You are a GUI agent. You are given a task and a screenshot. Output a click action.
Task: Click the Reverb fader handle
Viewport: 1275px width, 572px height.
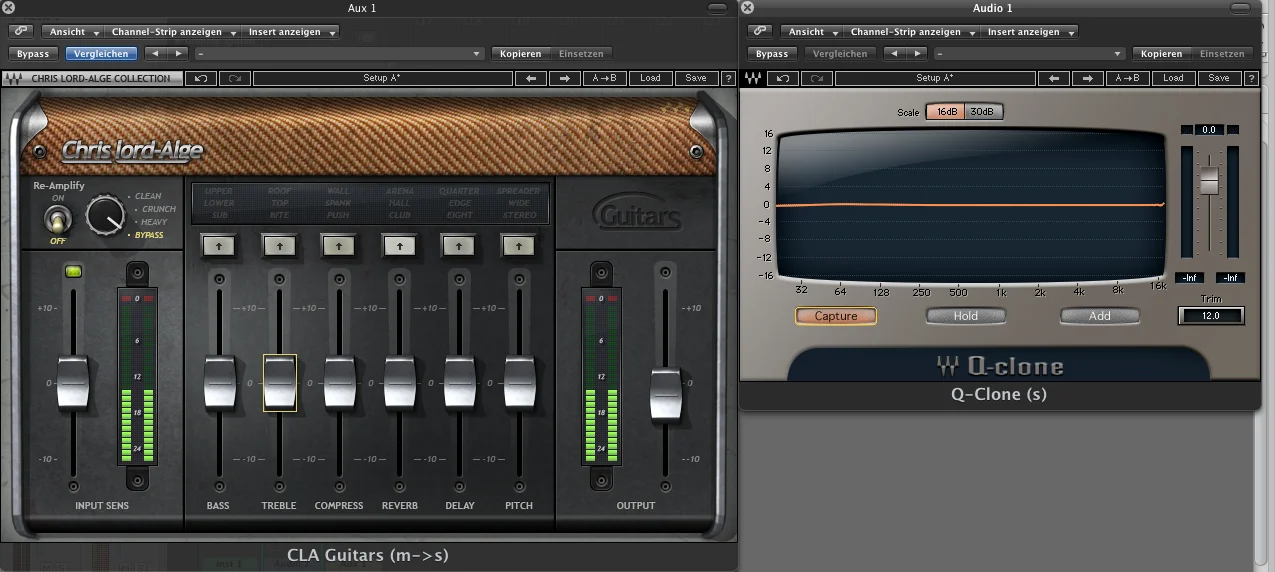(x=400, y=383)
